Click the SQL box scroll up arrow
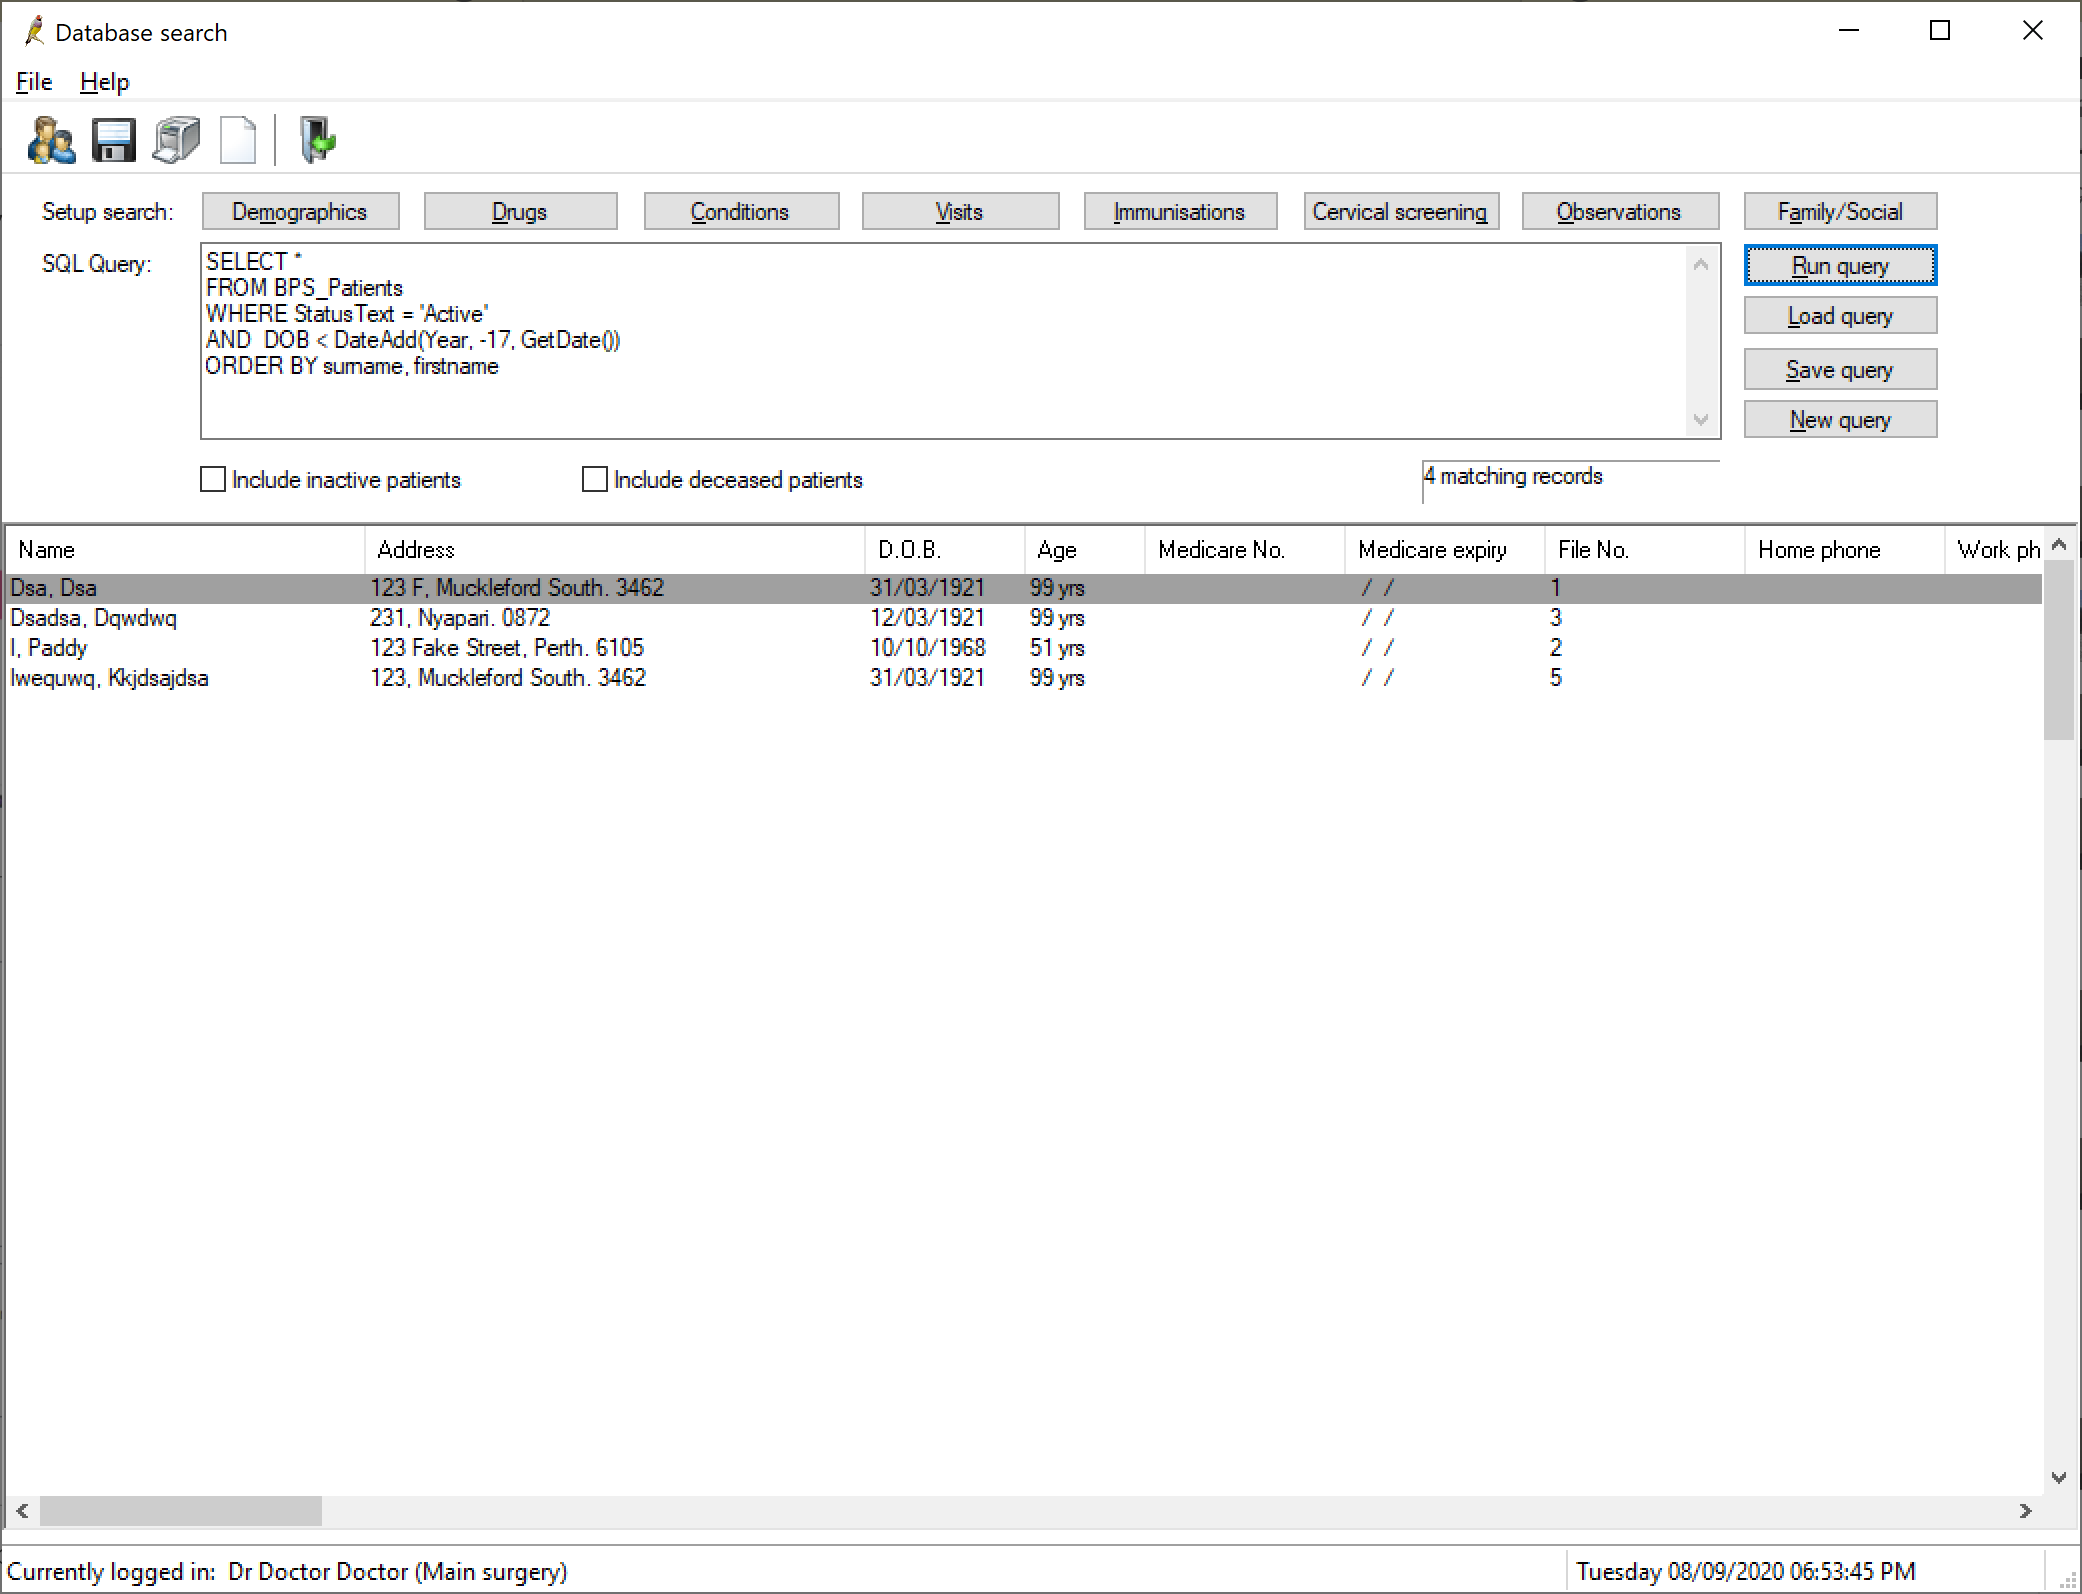Screen dimensions: 2082x1594 pos(1701,265)
